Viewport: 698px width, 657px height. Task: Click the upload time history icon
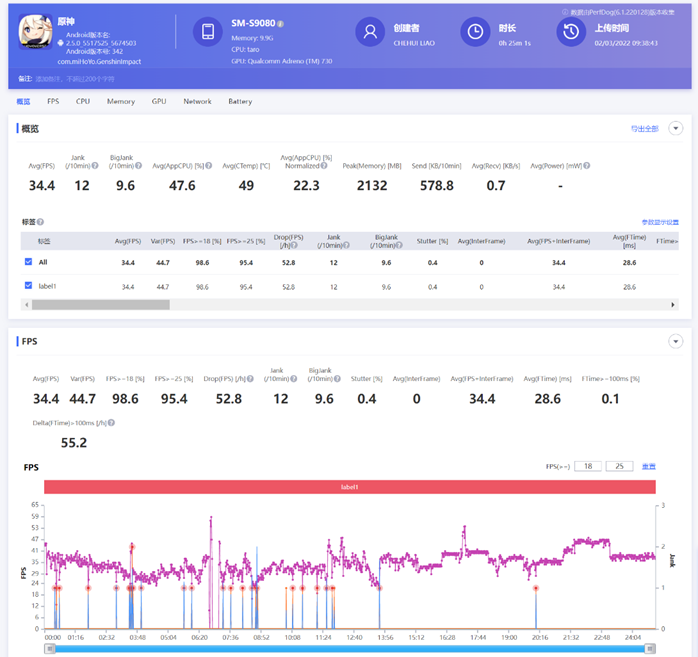pyautogui.click(x=570, y=32)
